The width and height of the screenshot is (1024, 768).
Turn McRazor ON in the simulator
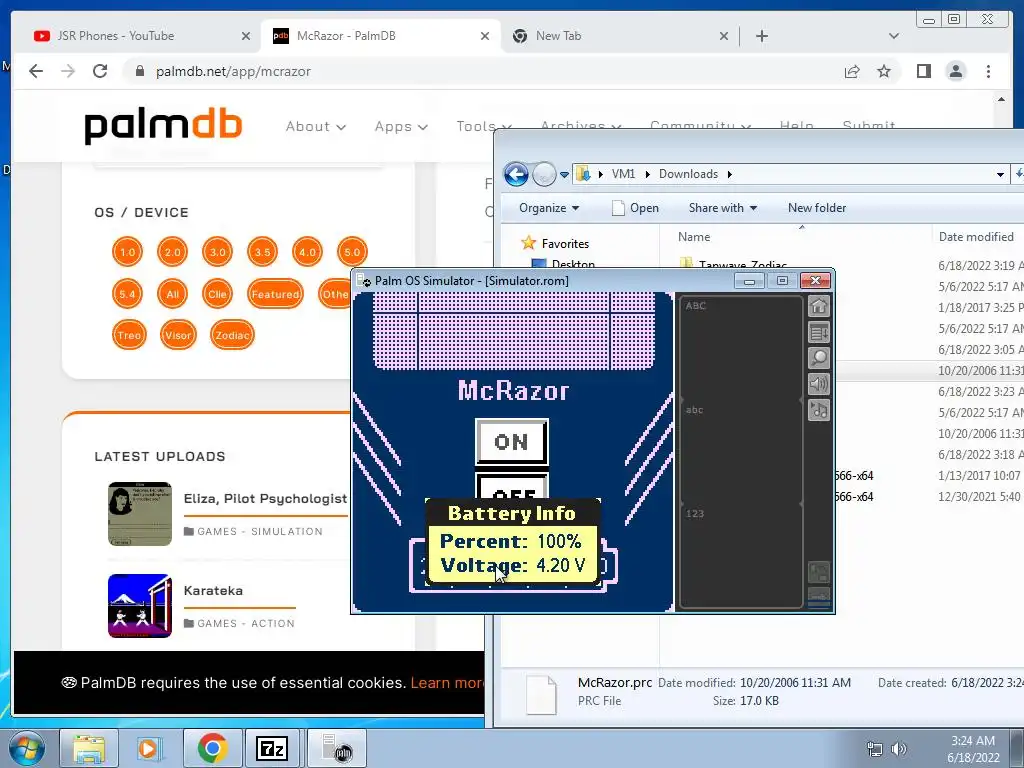(x=511, y=442)
